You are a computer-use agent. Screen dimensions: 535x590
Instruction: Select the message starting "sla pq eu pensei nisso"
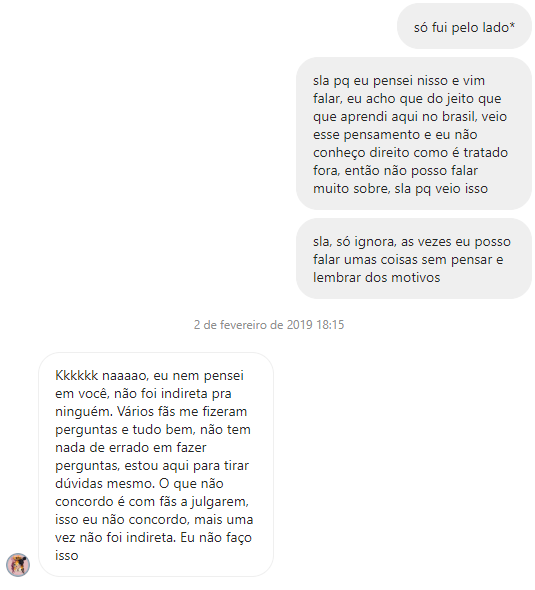(414, 134)
